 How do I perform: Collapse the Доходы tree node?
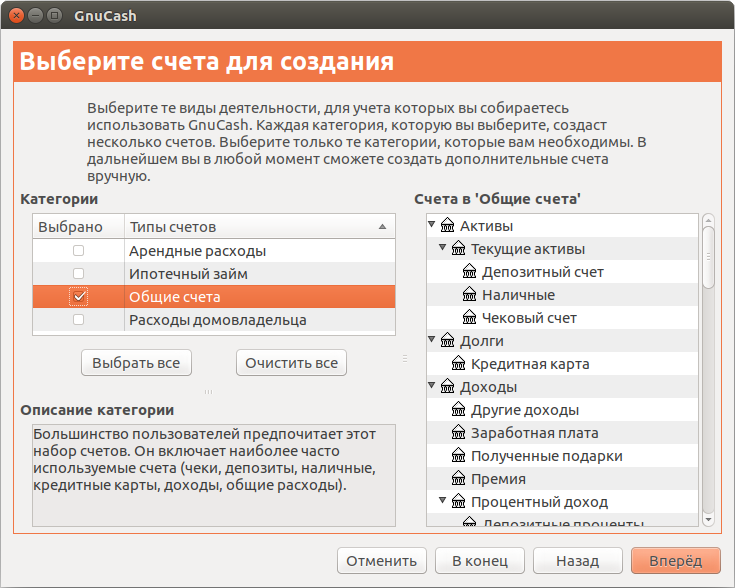(x=432, y=385)
